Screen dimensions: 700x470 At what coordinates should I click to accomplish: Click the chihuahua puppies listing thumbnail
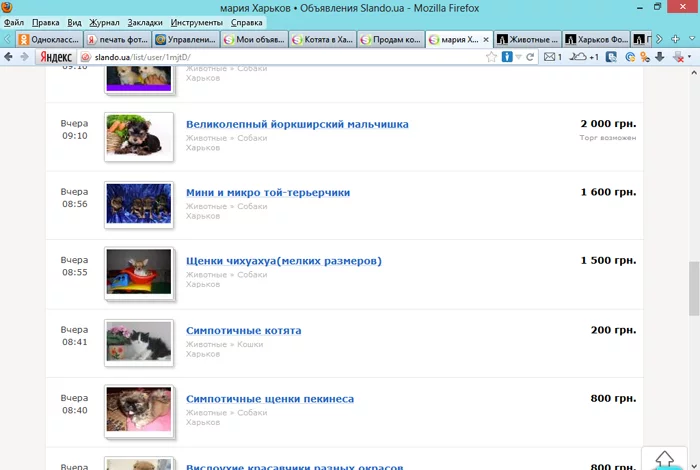coord(139,271)
